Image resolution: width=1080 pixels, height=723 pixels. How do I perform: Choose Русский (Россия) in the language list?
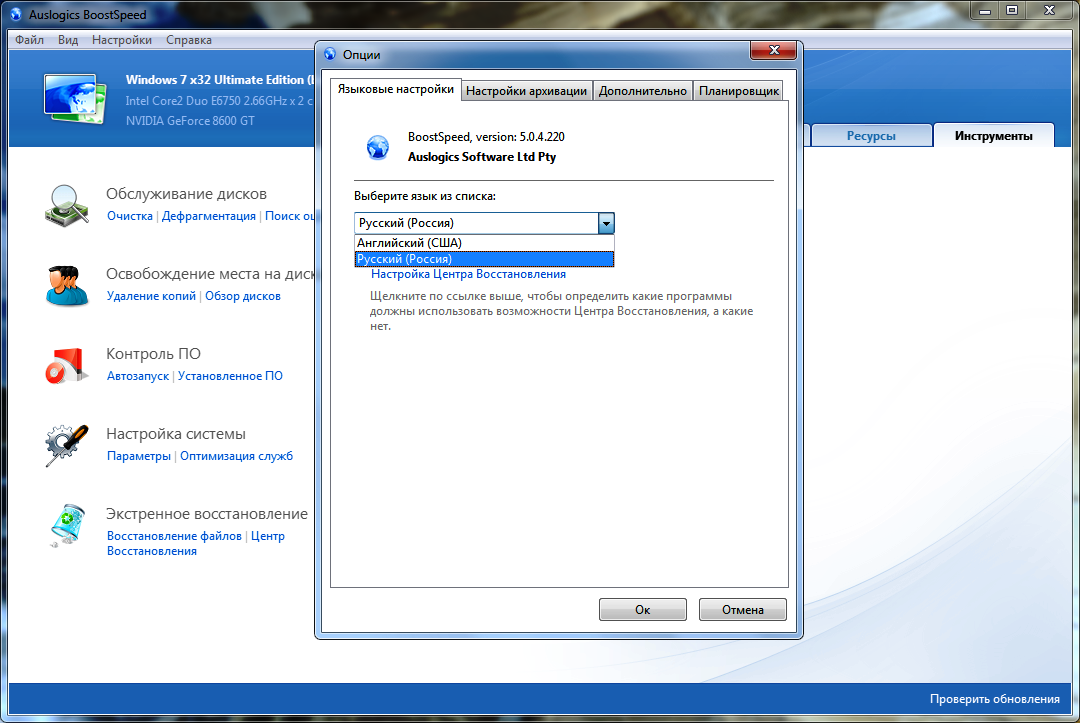pos(484,259)
